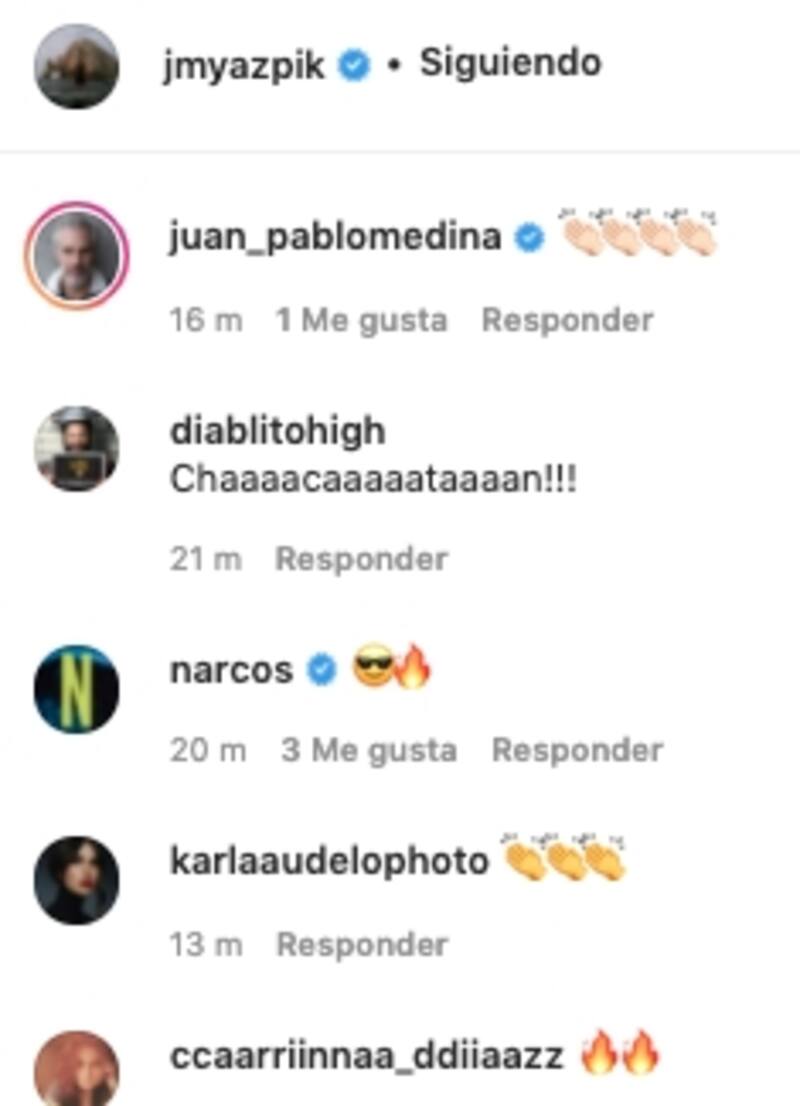View juan_pablomedina story avatar
The width and height of the screenshot is (800, 1106).
click(76, 255)
